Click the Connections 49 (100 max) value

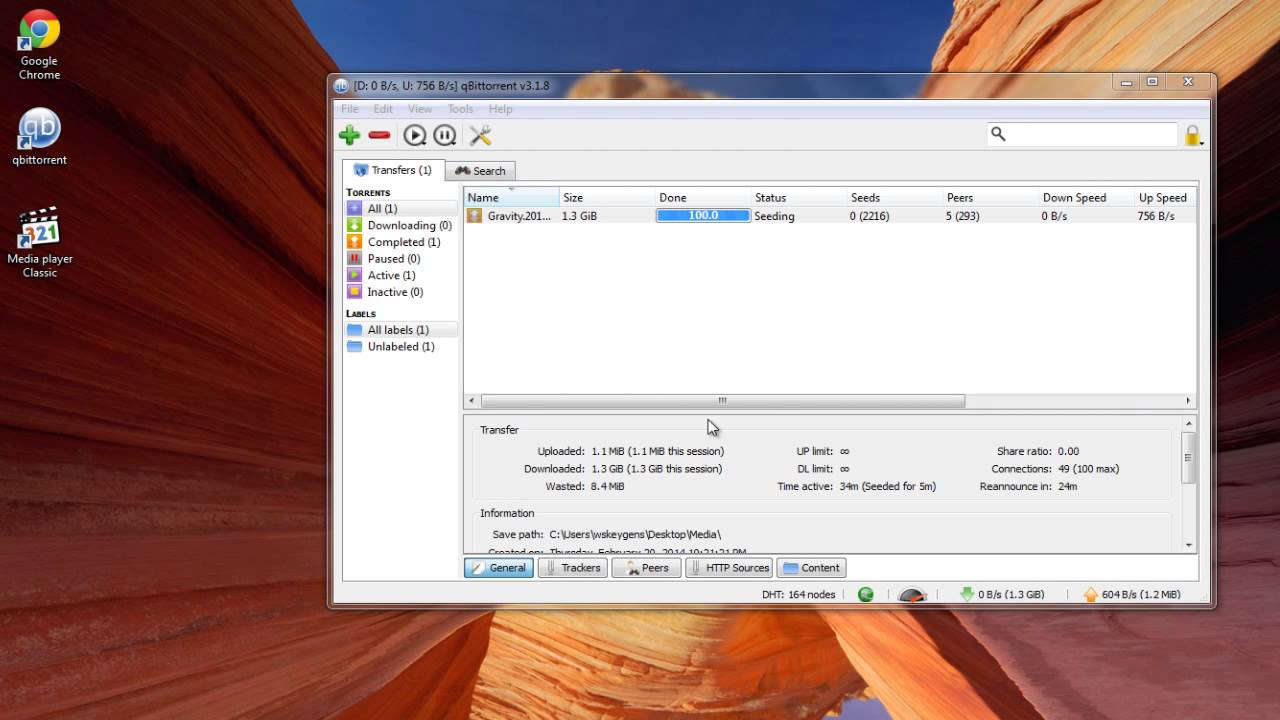(1088, 469)
